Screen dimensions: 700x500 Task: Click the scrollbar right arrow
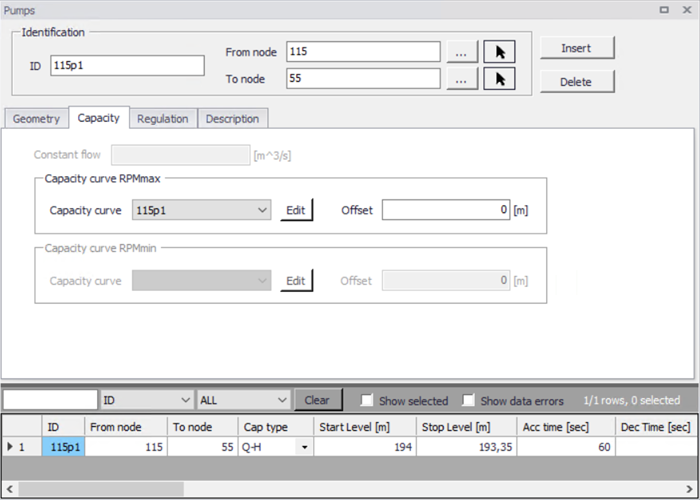click(x=689, y=488)
